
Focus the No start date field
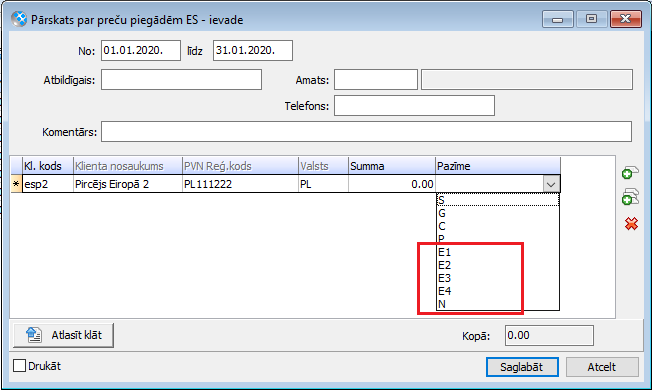pos(141,50)
